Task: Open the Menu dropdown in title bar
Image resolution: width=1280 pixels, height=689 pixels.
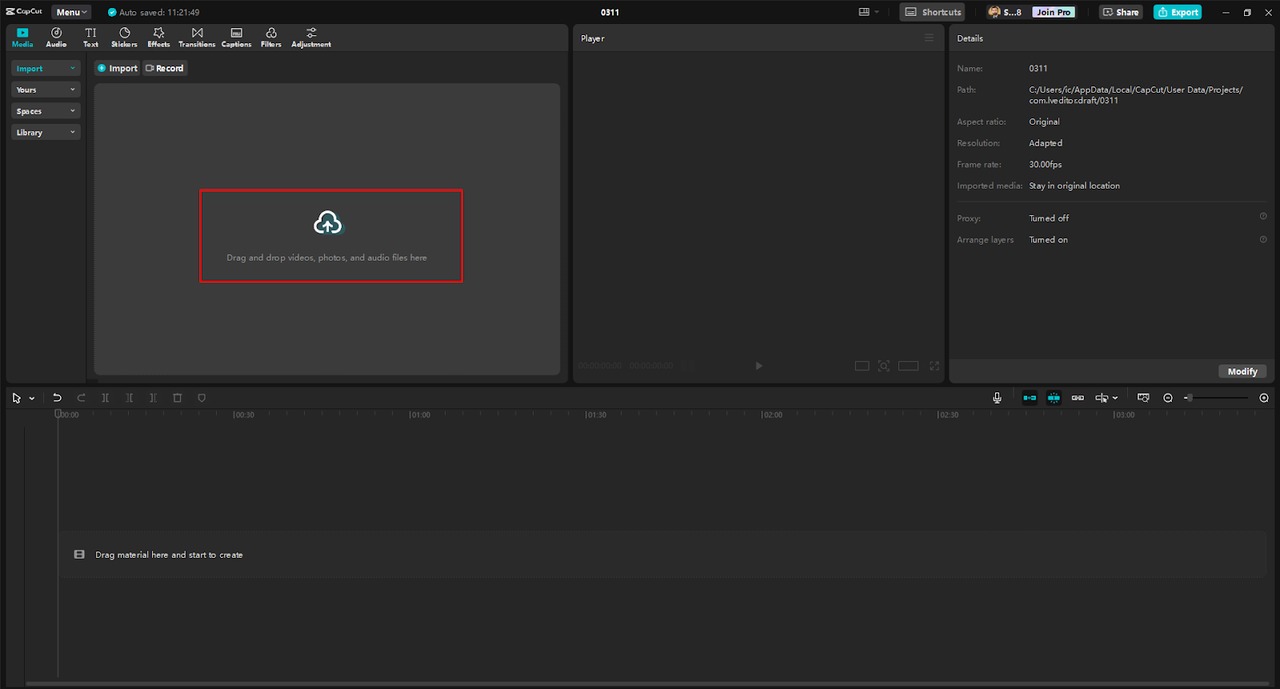Action: [x=71, y=12]
